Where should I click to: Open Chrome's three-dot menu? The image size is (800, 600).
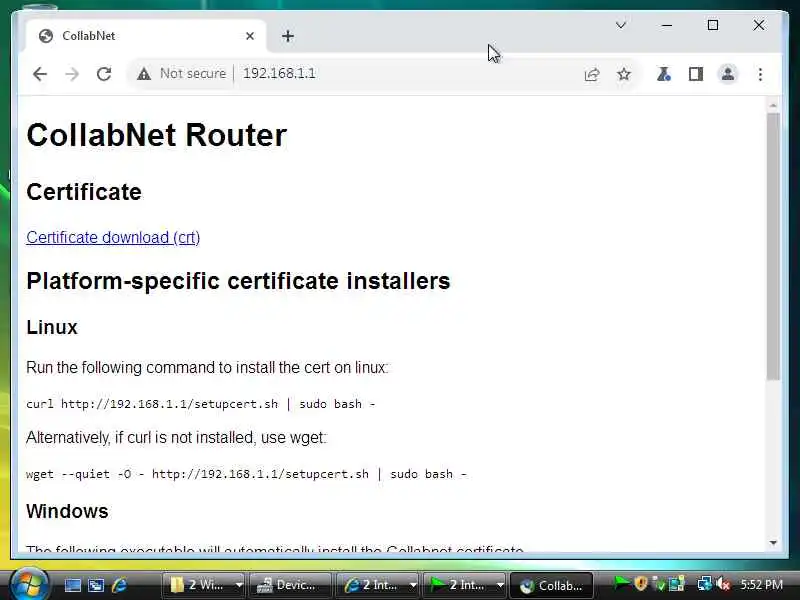pos(760,74)
